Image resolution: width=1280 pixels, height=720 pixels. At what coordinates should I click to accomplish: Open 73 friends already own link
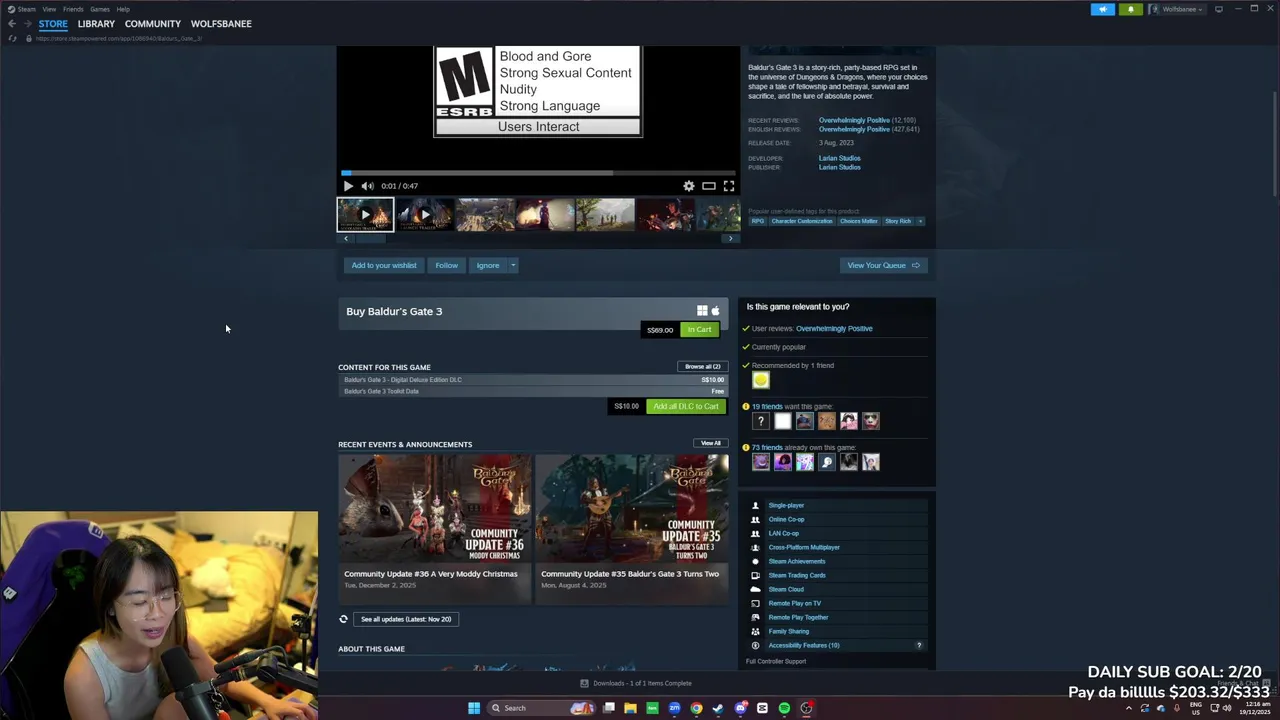[767, 447]
